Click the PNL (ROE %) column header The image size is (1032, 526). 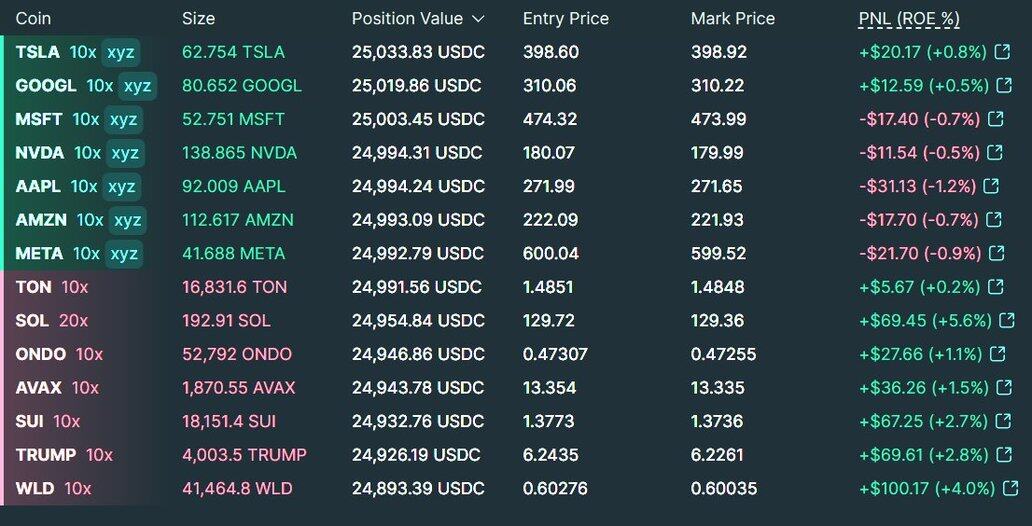point(908,19)
